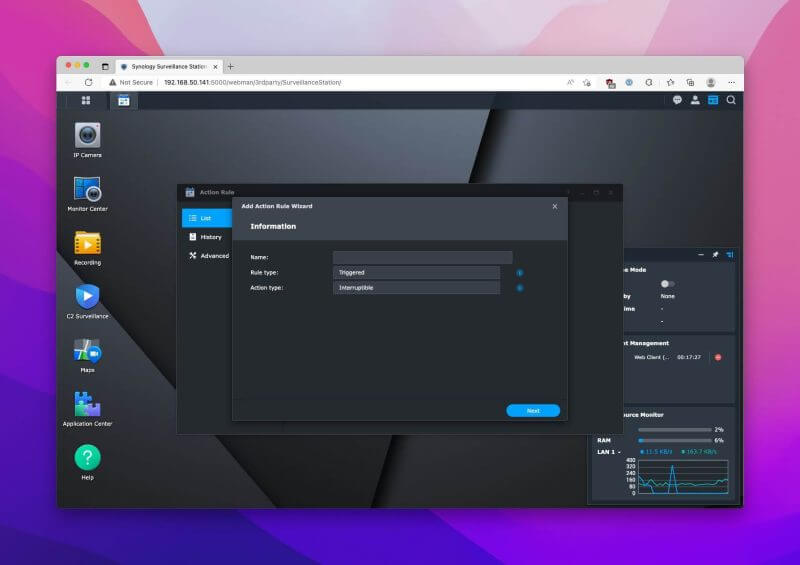Click the Next button in wizard

click(x=533, y=410)
